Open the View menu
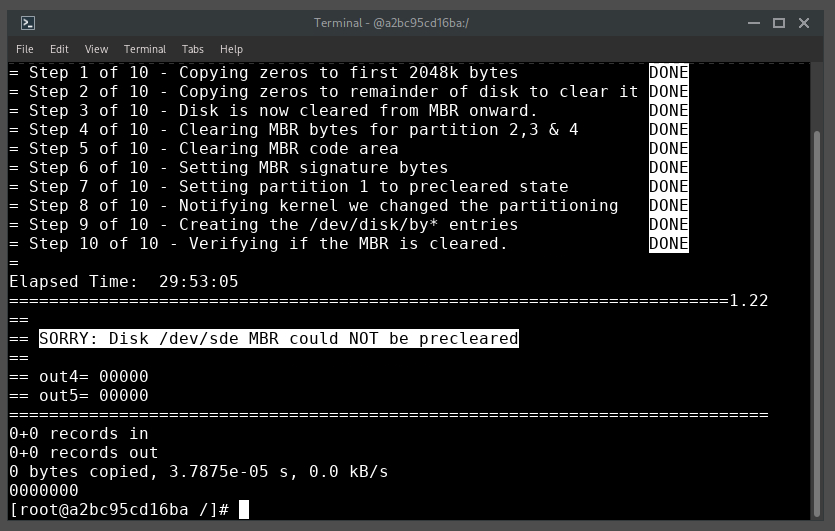The image size is (835, 531). tap(96, 49)
